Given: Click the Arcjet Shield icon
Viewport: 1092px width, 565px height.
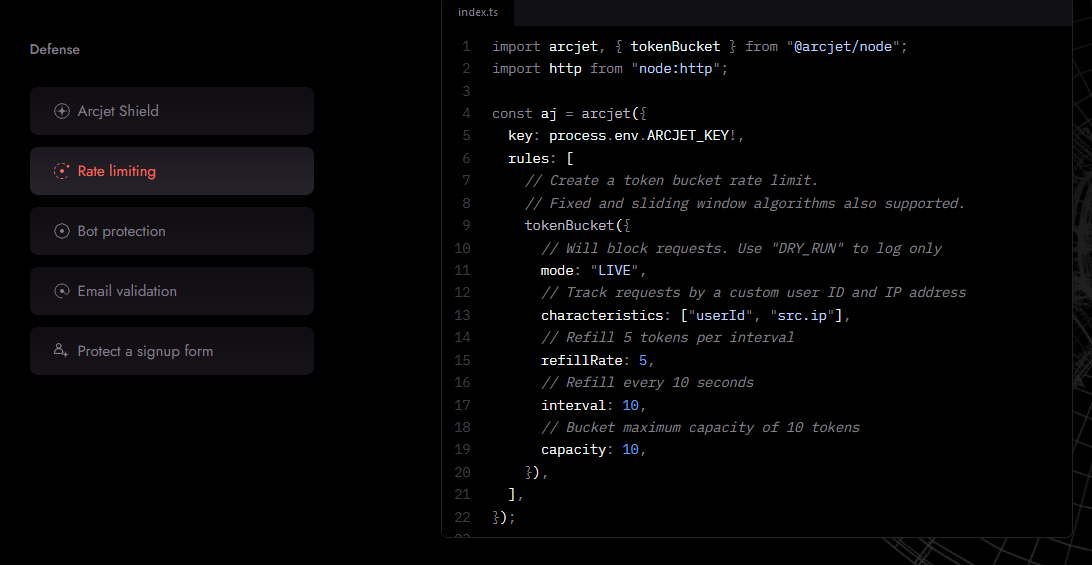Looking at the screenshot, I should pos(62,111).
